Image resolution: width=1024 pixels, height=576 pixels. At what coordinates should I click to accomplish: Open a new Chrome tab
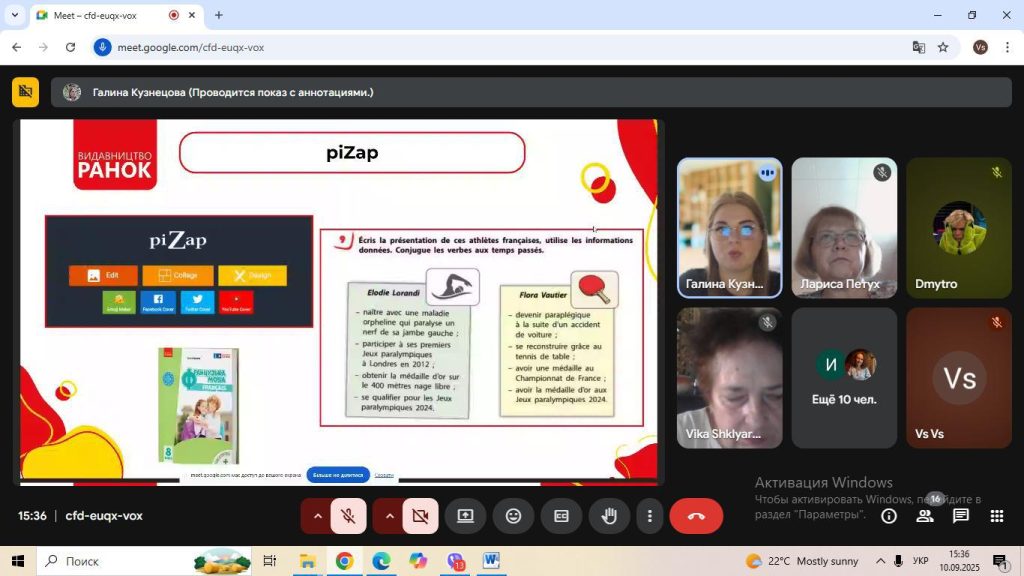point(219,15)
